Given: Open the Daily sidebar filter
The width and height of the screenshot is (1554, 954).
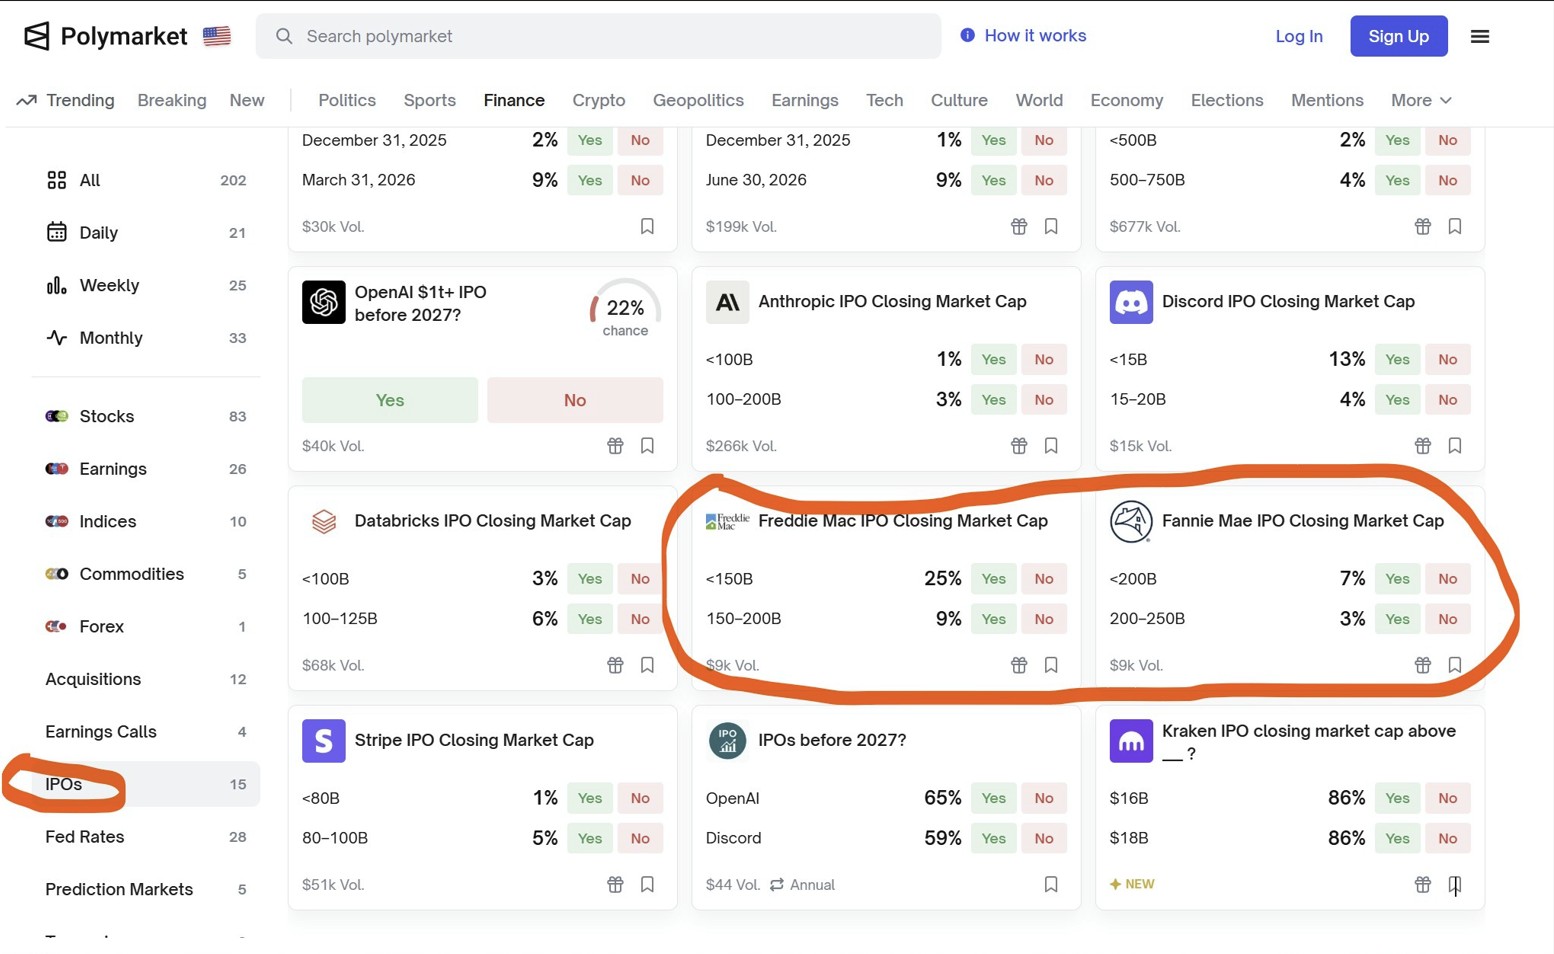Looking at the screenshot, I should point(146,233).
